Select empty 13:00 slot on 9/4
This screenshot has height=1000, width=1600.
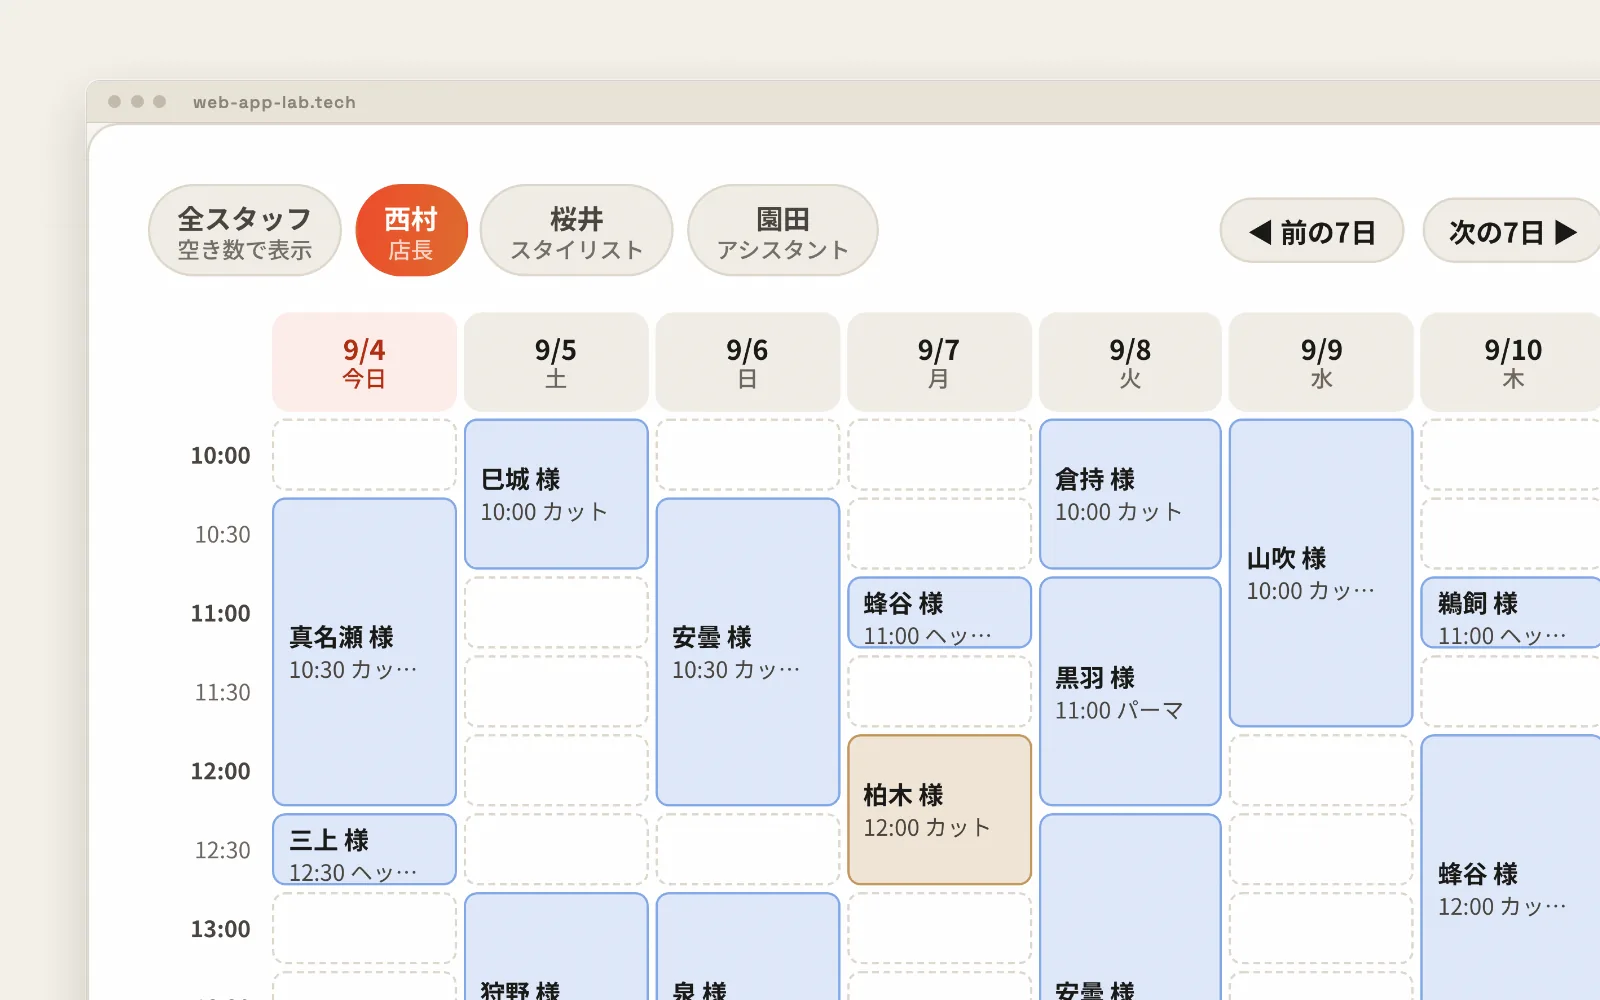(364, 929)
